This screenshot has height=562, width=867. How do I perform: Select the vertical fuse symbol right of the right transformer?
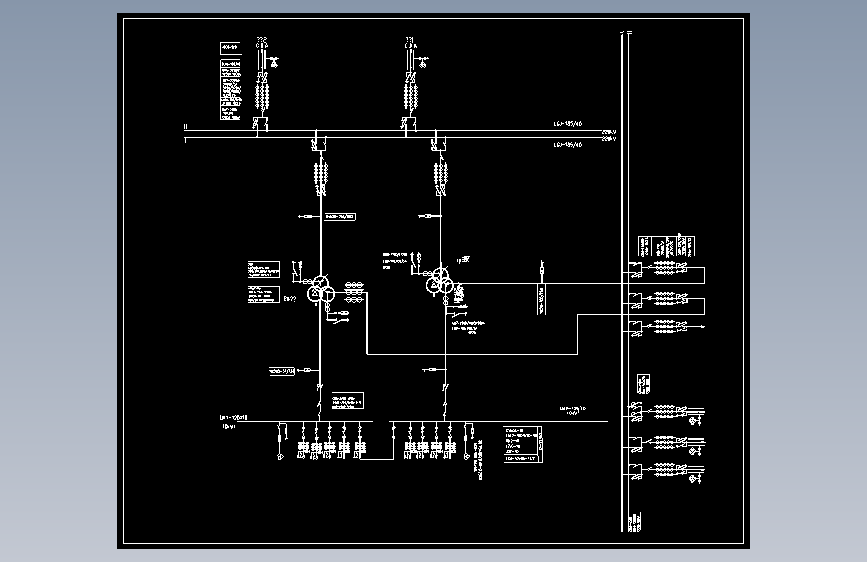[x=542, y=269]
